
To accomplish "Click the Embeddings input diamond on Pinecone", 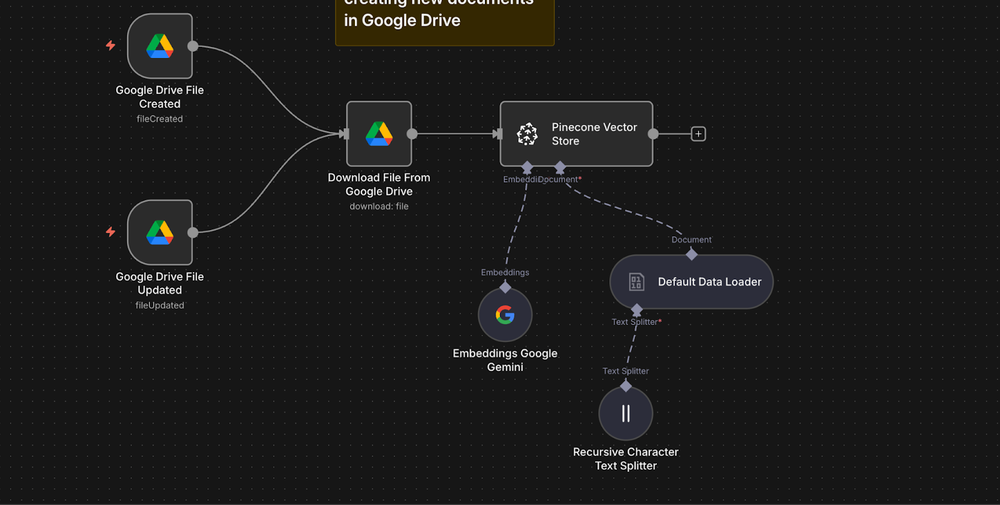I will coord(527,167).
